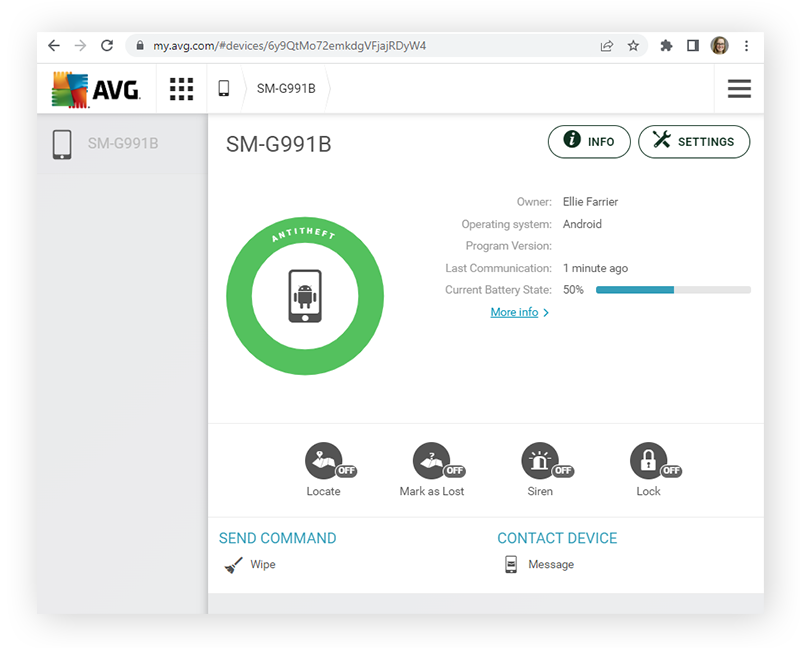Activate the Siren icon
Image resolution: width=800 pixels, height=648 pixels.
coord(540,462)
